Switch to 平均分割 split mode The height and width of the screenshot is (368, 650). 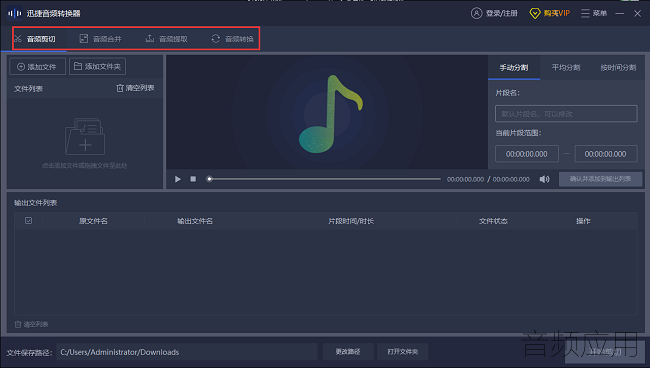pyautogui.click(x=566, y=68)
